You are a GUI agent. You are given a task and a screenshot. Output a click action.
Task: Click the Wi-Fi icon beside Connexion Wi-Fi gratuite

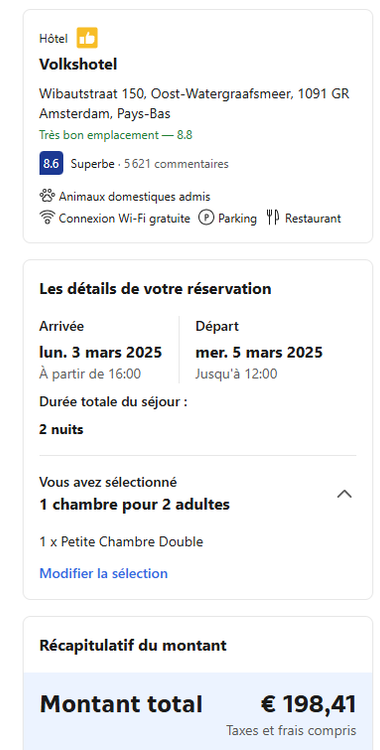tap(46, 218)
